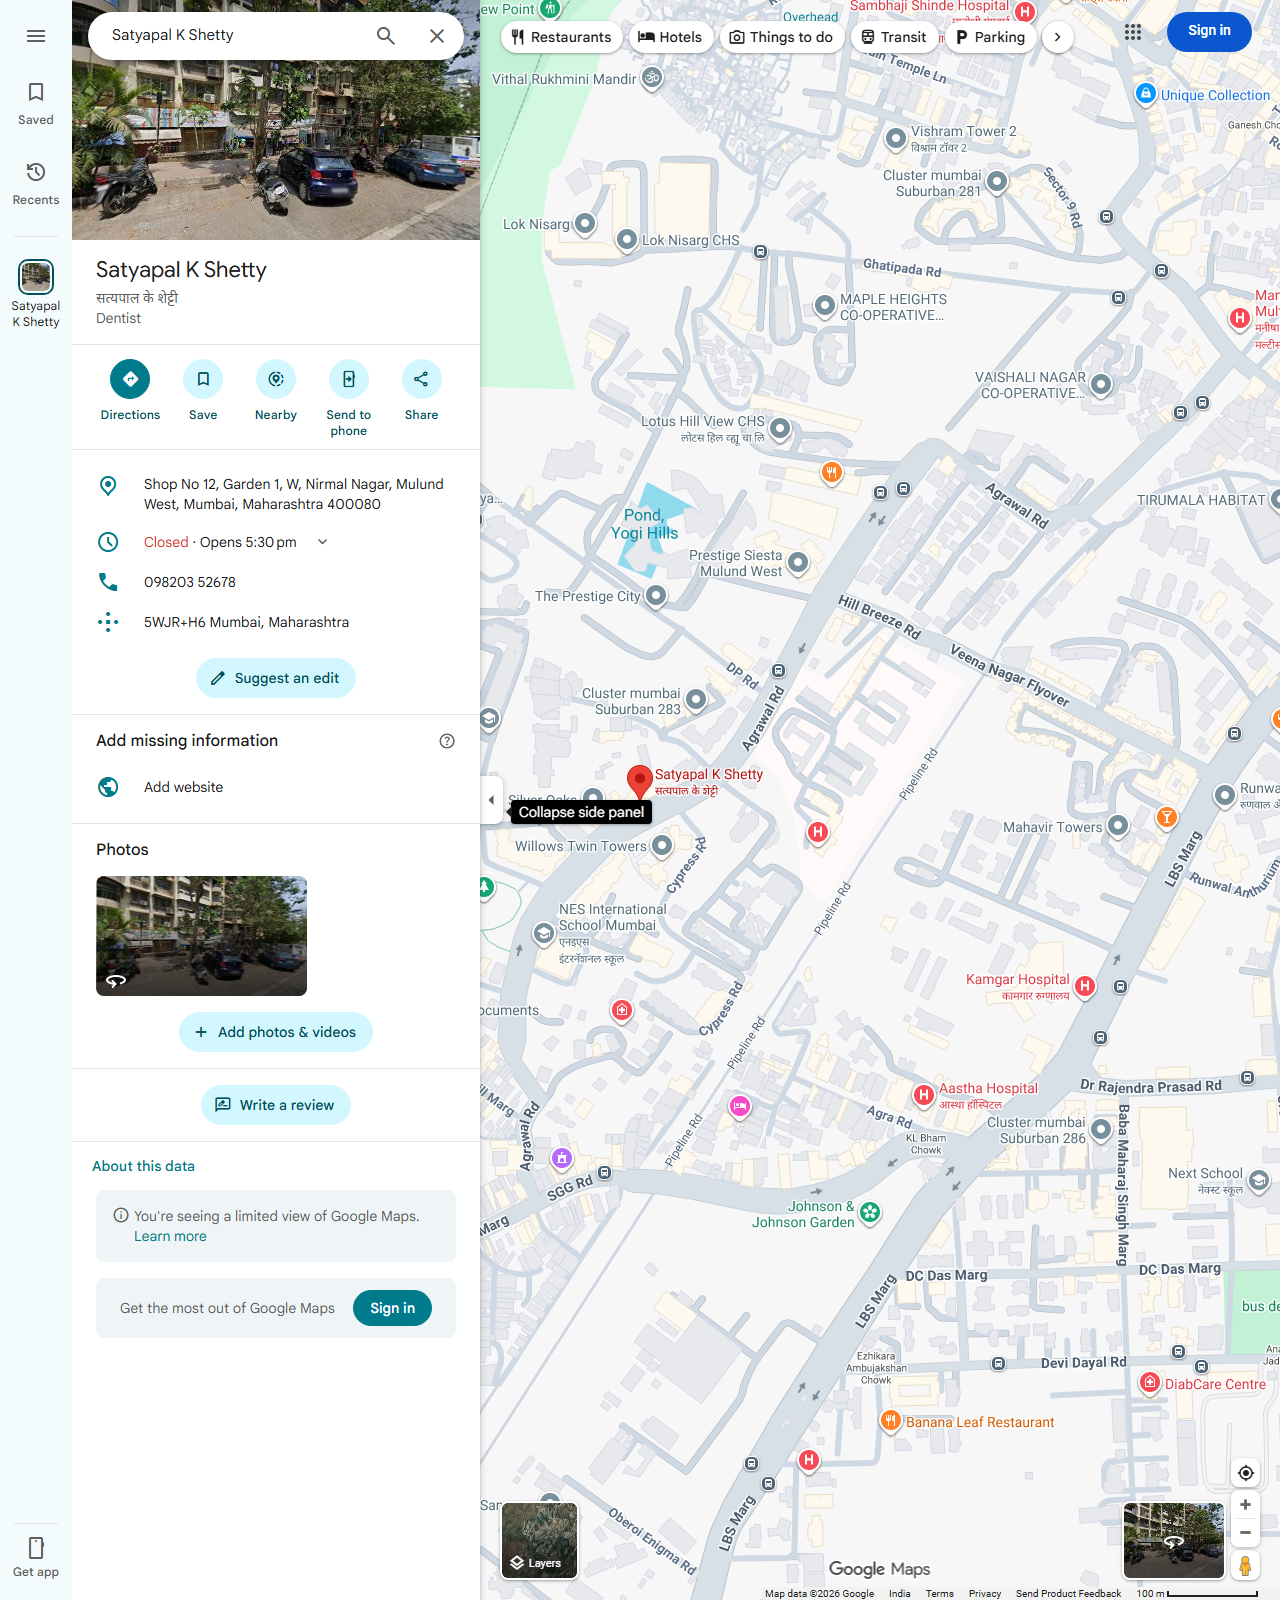The height and width of the screenshot is (1600, 1280).
Task: Collapse the side panel arrow
Action: pos(491,800)
